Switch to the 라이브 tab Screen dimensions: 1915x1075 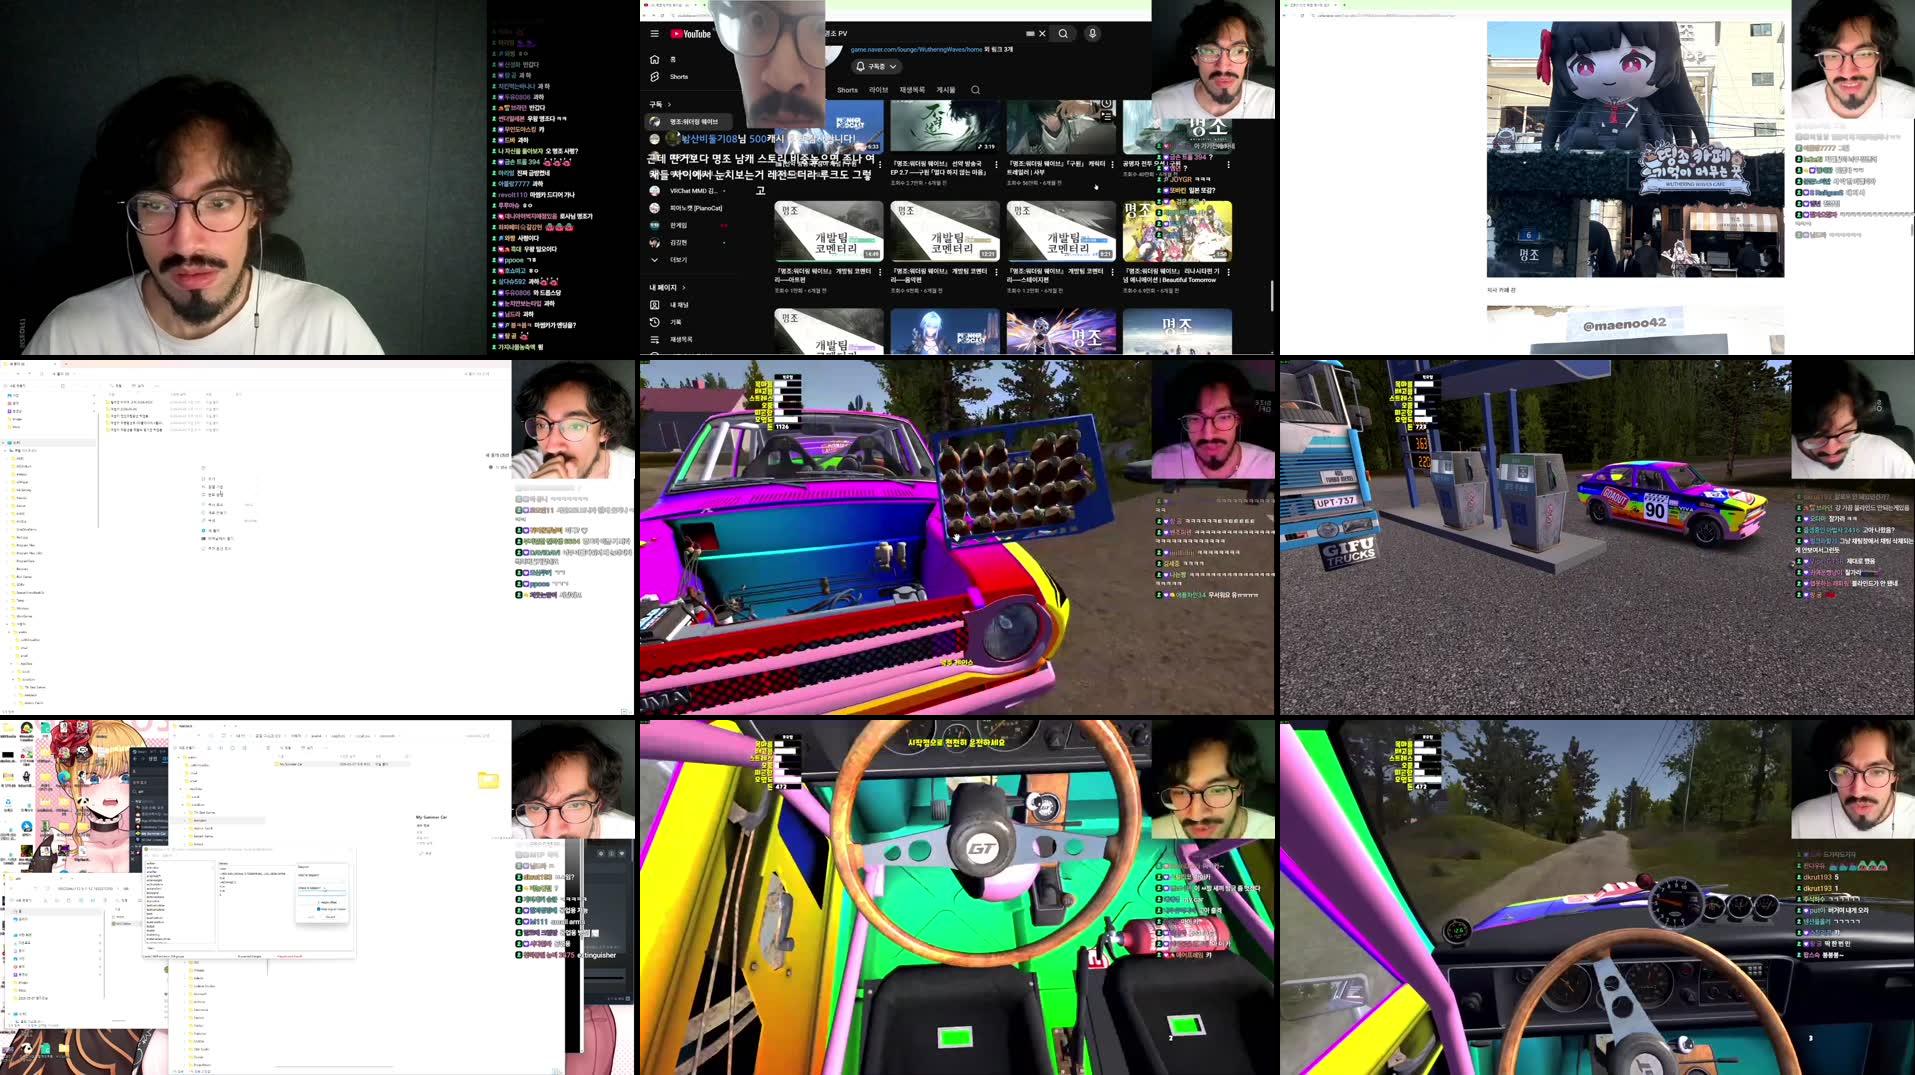click(879, 90)
